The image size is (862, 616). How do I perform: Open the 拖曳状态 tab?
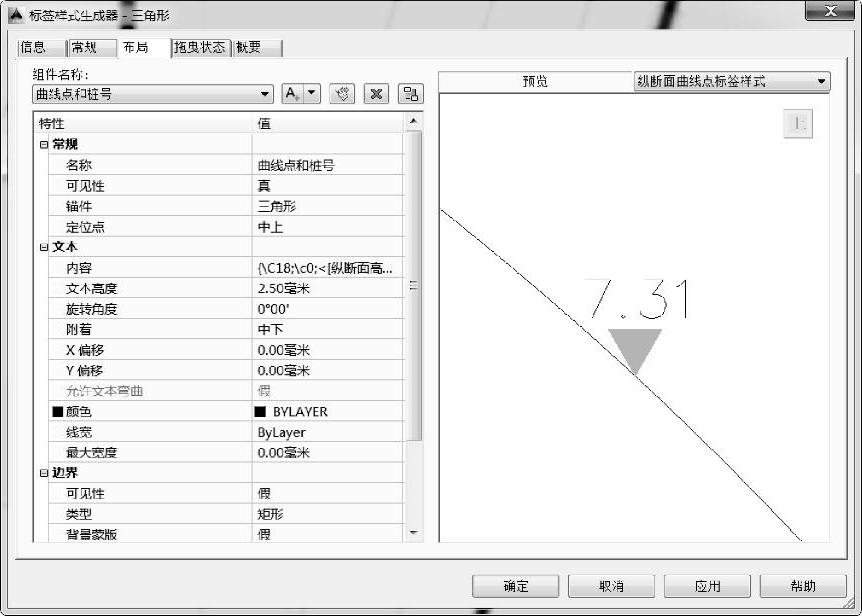point(200,48)
